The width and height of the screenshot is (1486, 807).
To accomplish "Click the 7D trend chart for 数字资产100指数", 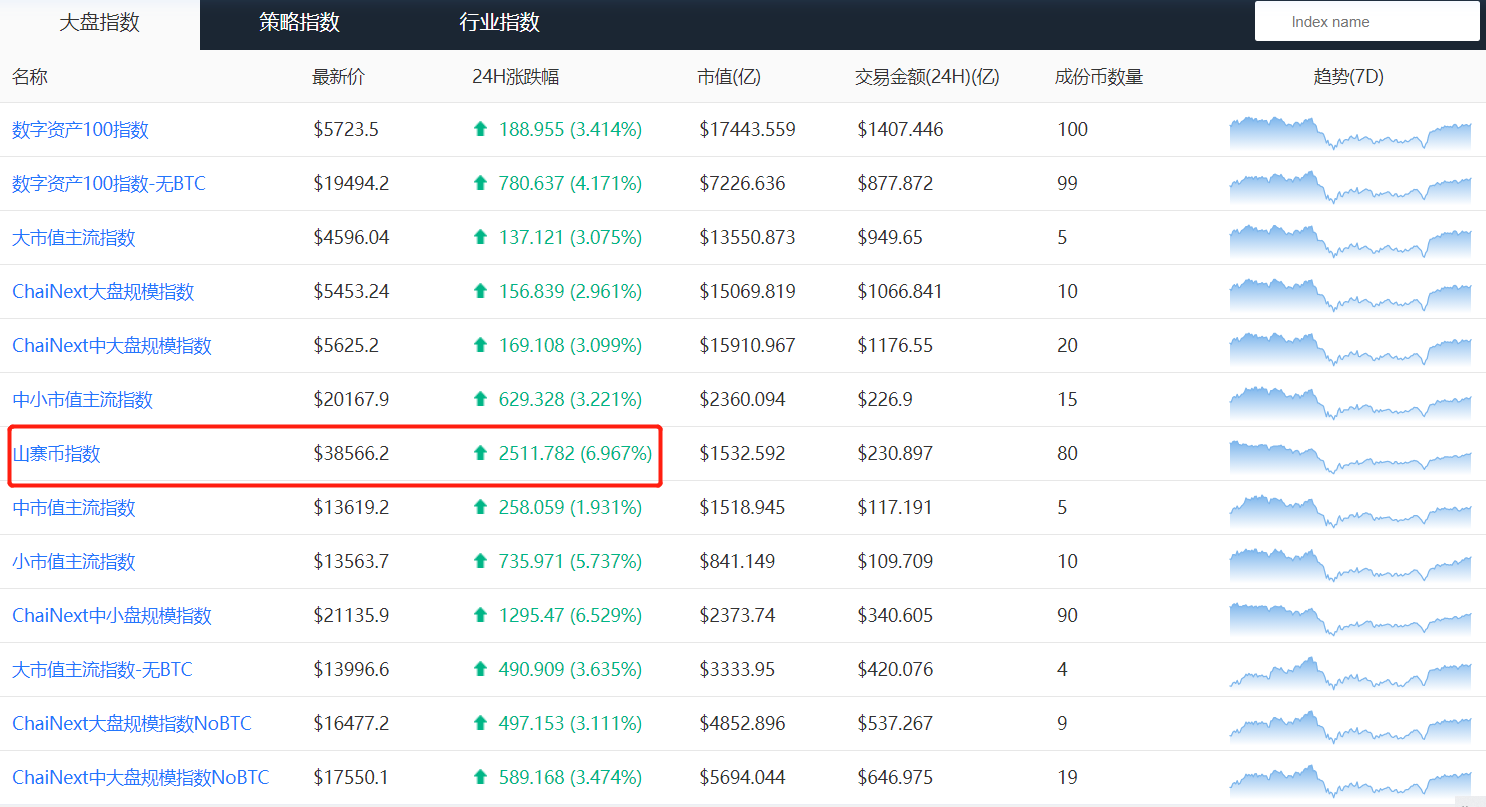I will [x=1350, y=132].
